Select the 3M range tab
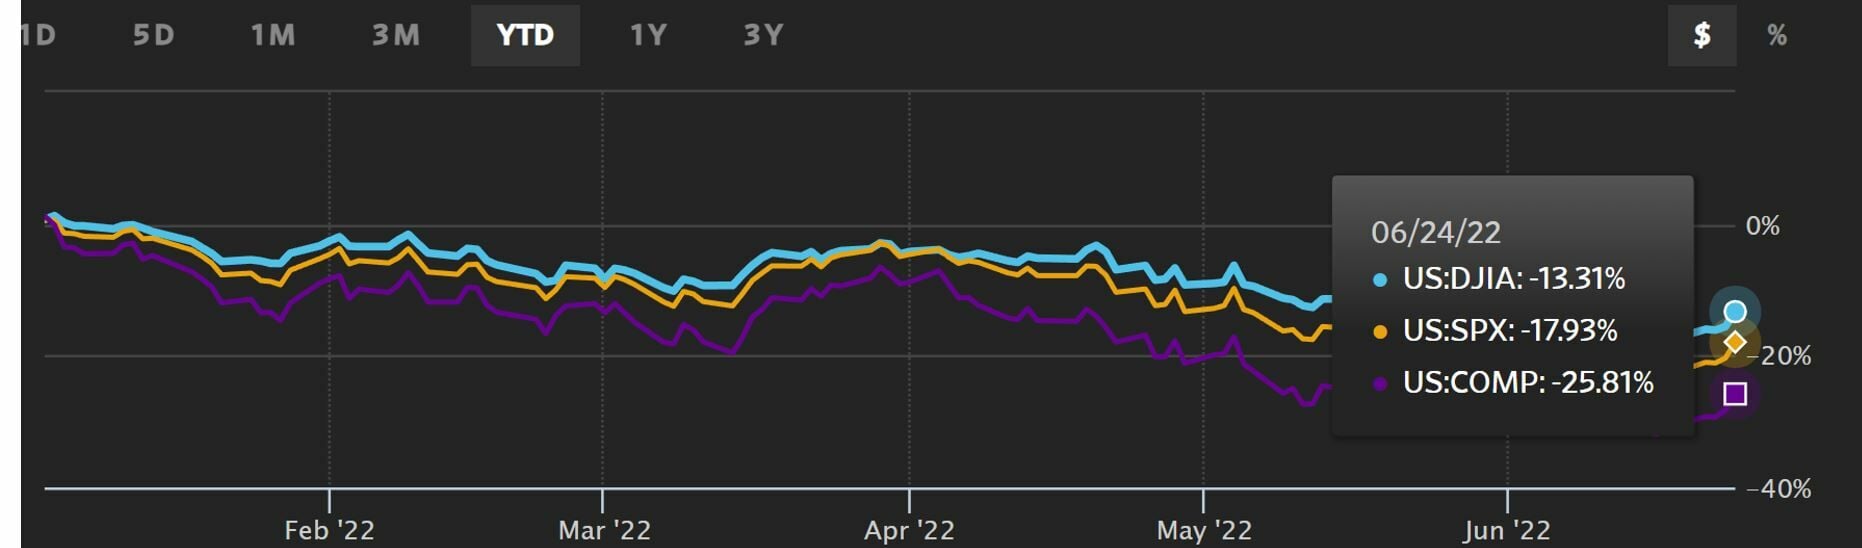This screenshot has height=548, width=1862. 396,35
